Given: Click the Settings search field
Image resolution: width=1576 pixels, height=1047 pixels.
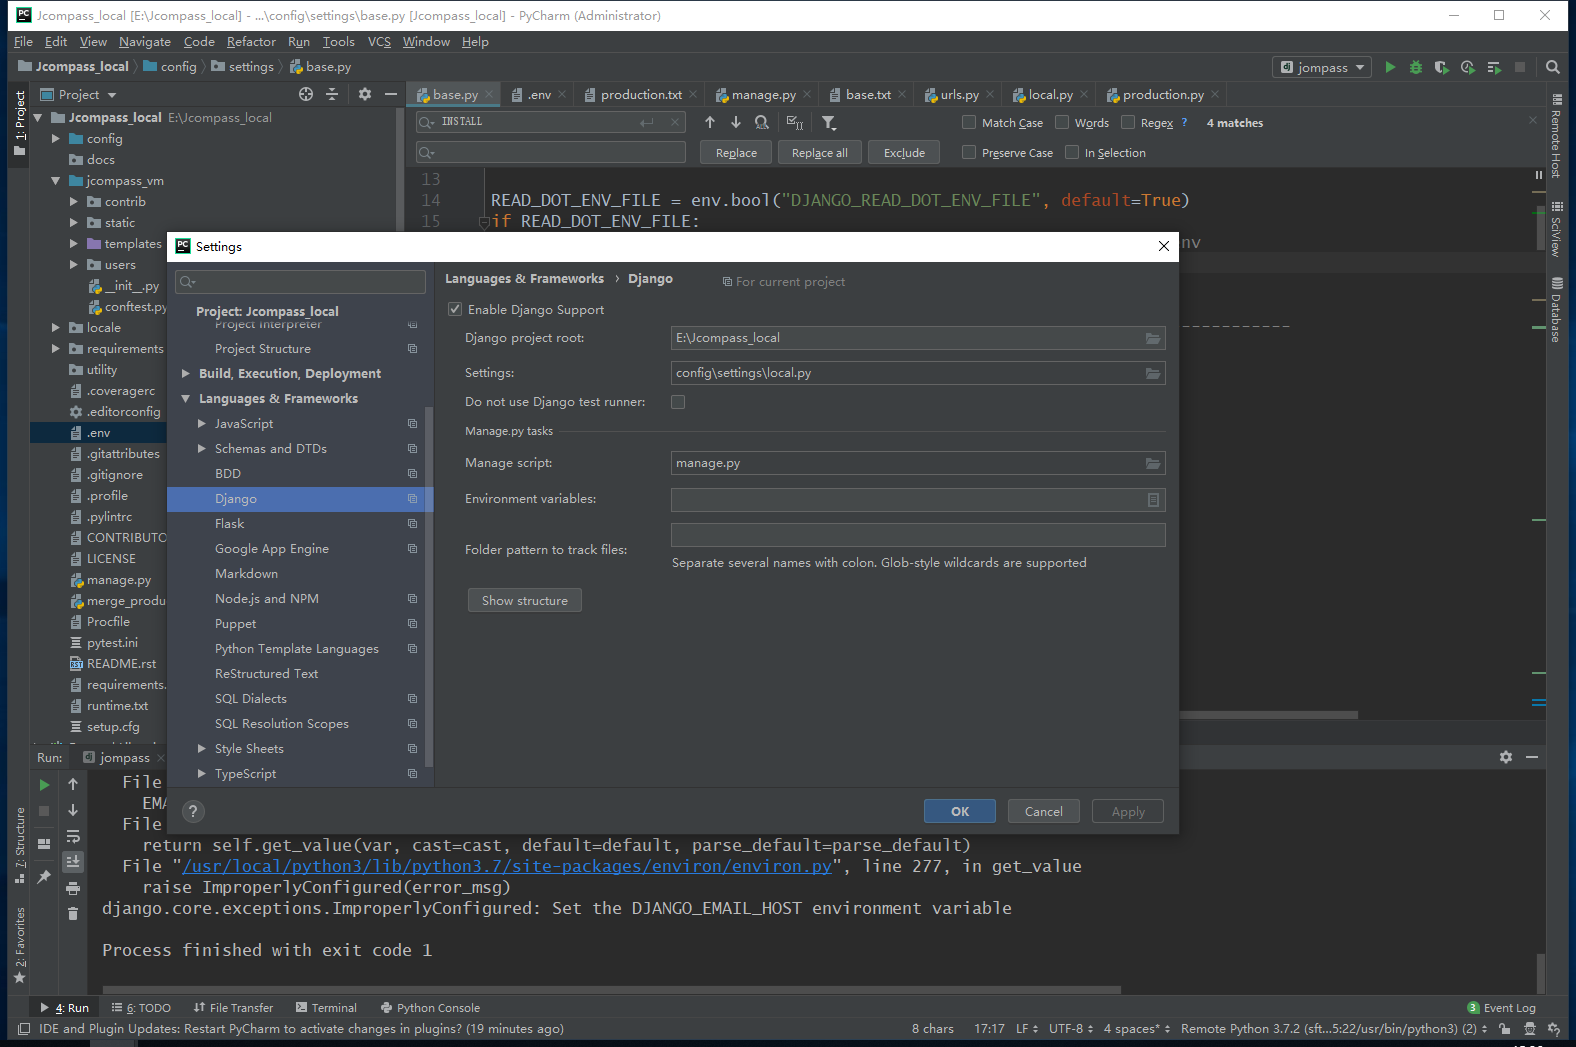Looking at the screenshot, I should 300,282.
